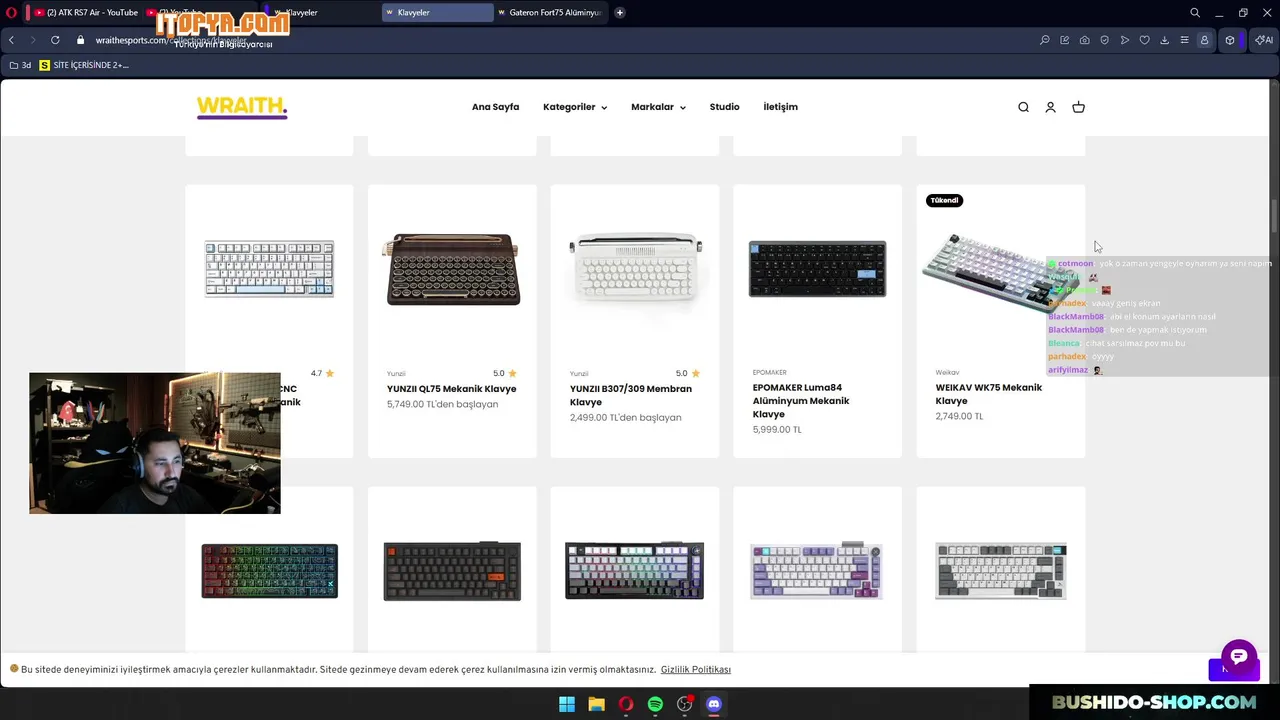The height and width of the screenshot is (720, 1280).
Task: Click the purple and white keyboard image
Action: click(817, 571)
